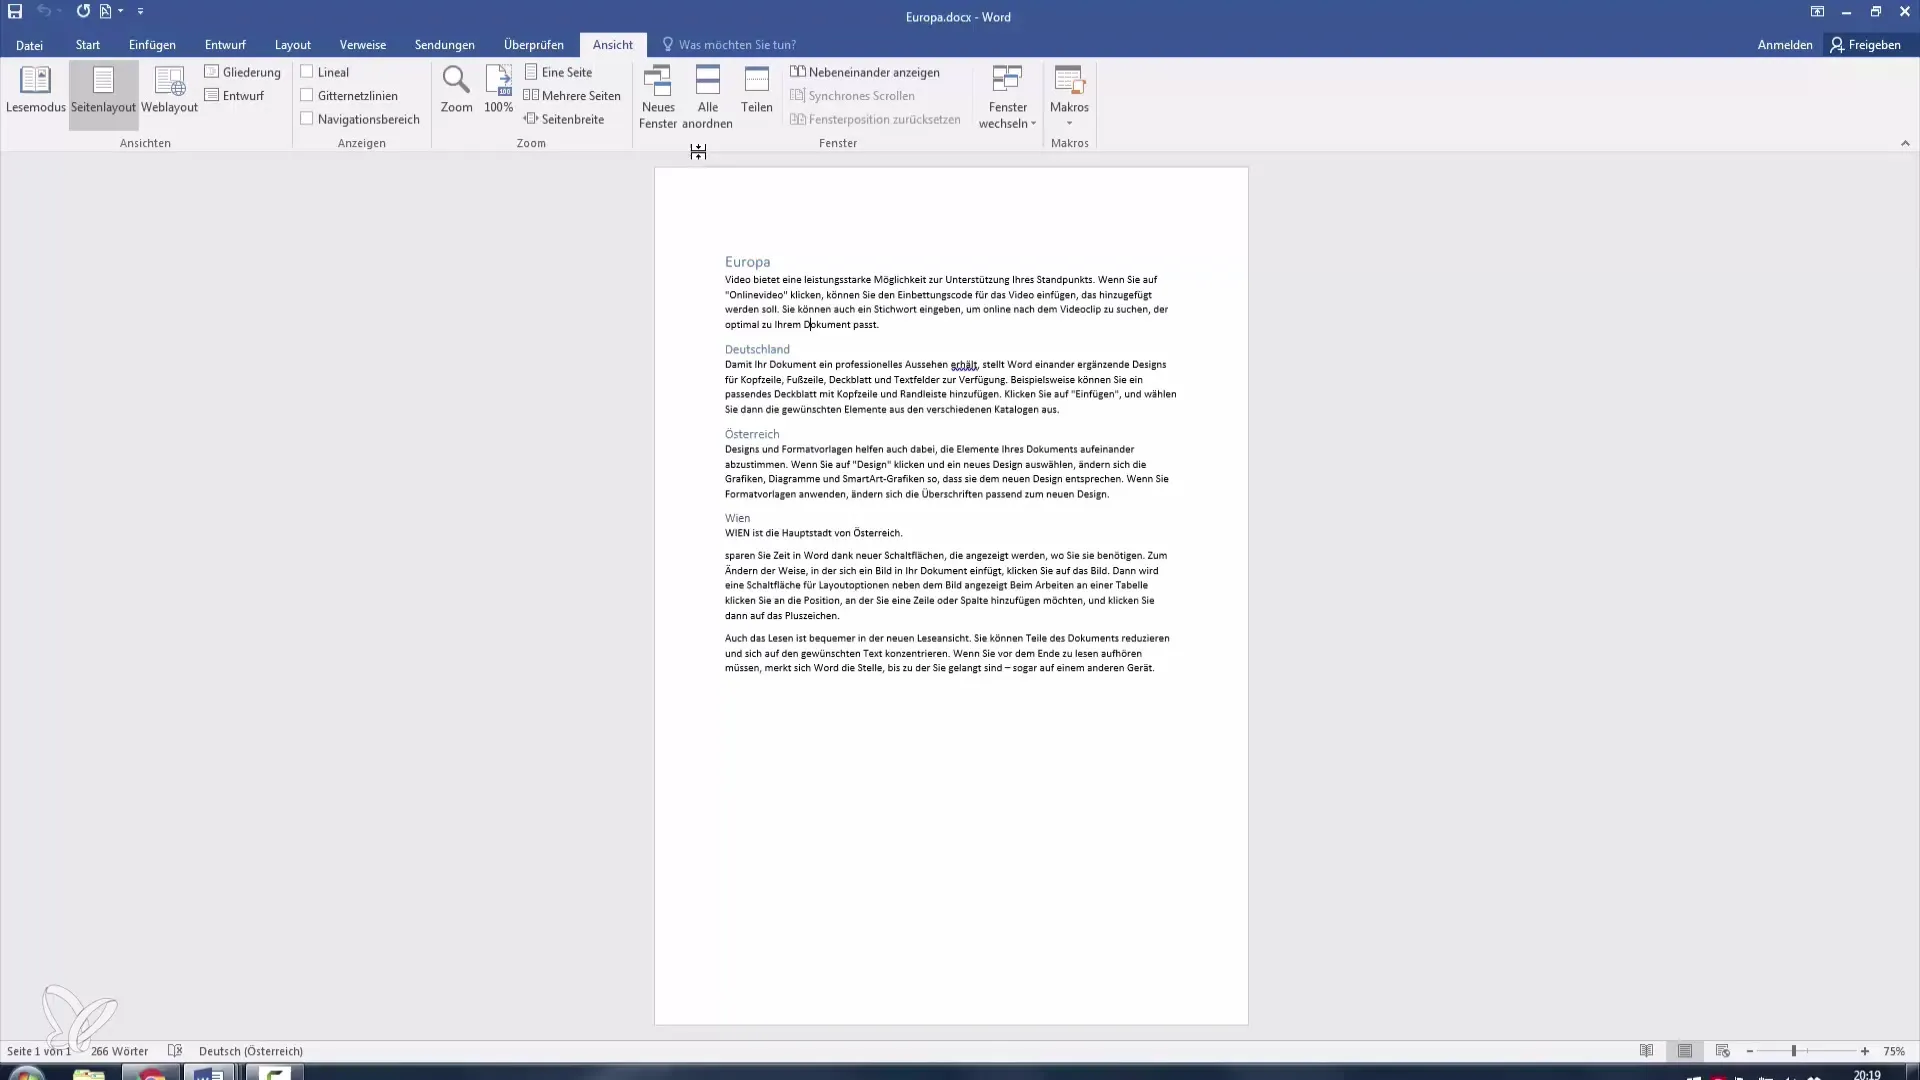Click the 75% zoom level
This screenshot has width=1920, height=1080.
point(1894,1051)
